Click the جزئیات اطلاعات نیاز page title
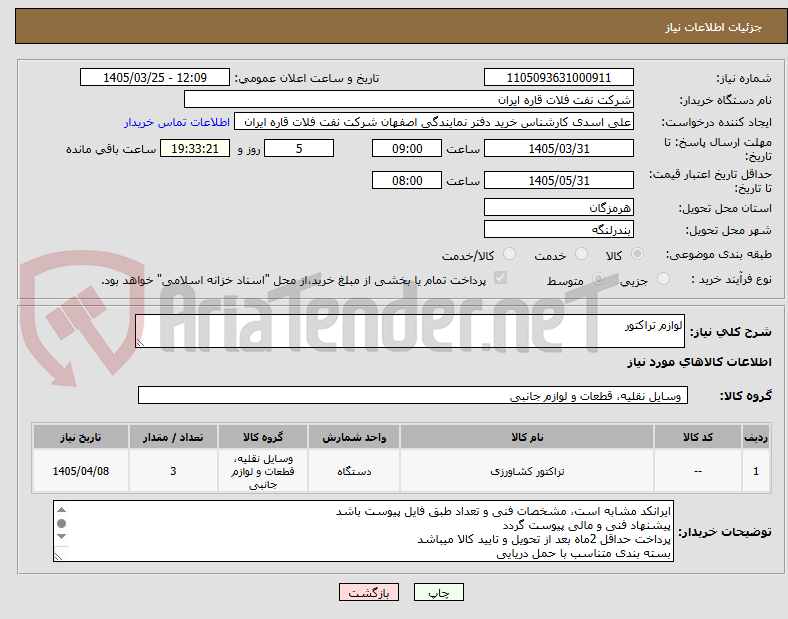This screenshot has height=619, width=788. [714, 27]
